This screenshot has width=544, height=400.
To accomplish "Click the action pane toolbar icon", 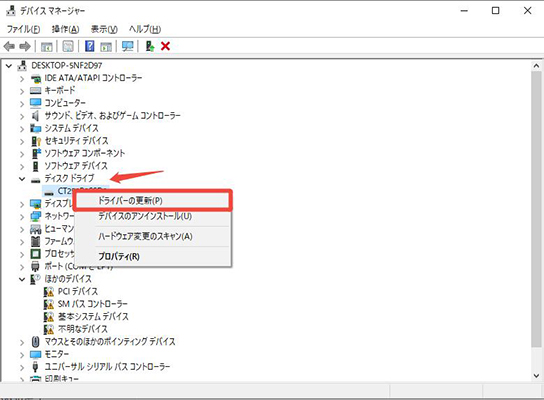I will 106,46.
